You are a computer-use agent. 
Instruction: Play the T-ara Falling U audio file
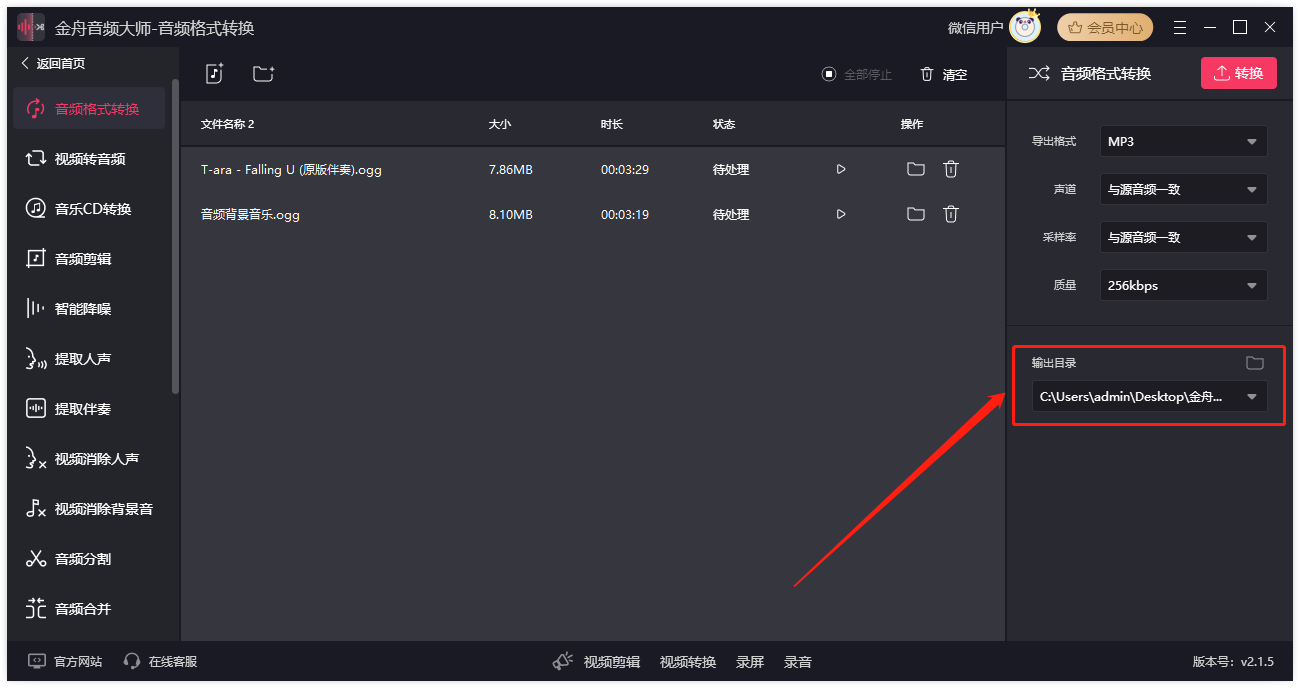[840, 169]
